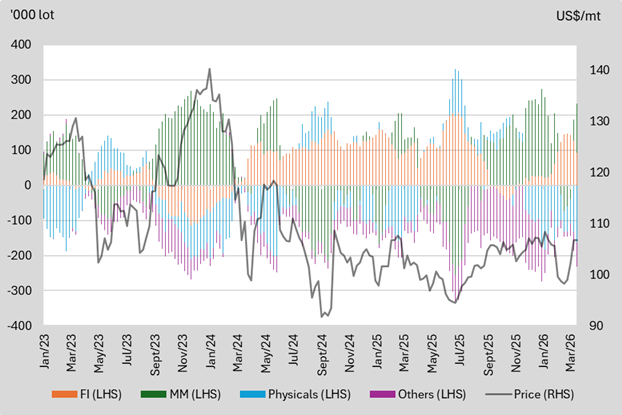The image size is (622, 415).
Task: Select the FI (LHS) legend label
Action: 101,394
